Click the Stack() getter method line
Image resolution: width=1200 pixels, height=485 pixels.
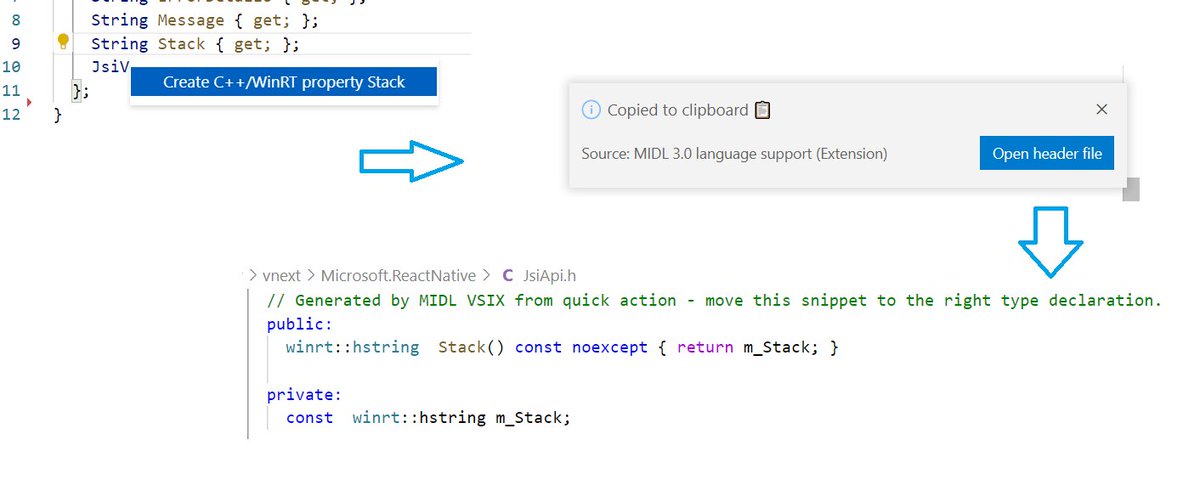(x=562, y=347)
